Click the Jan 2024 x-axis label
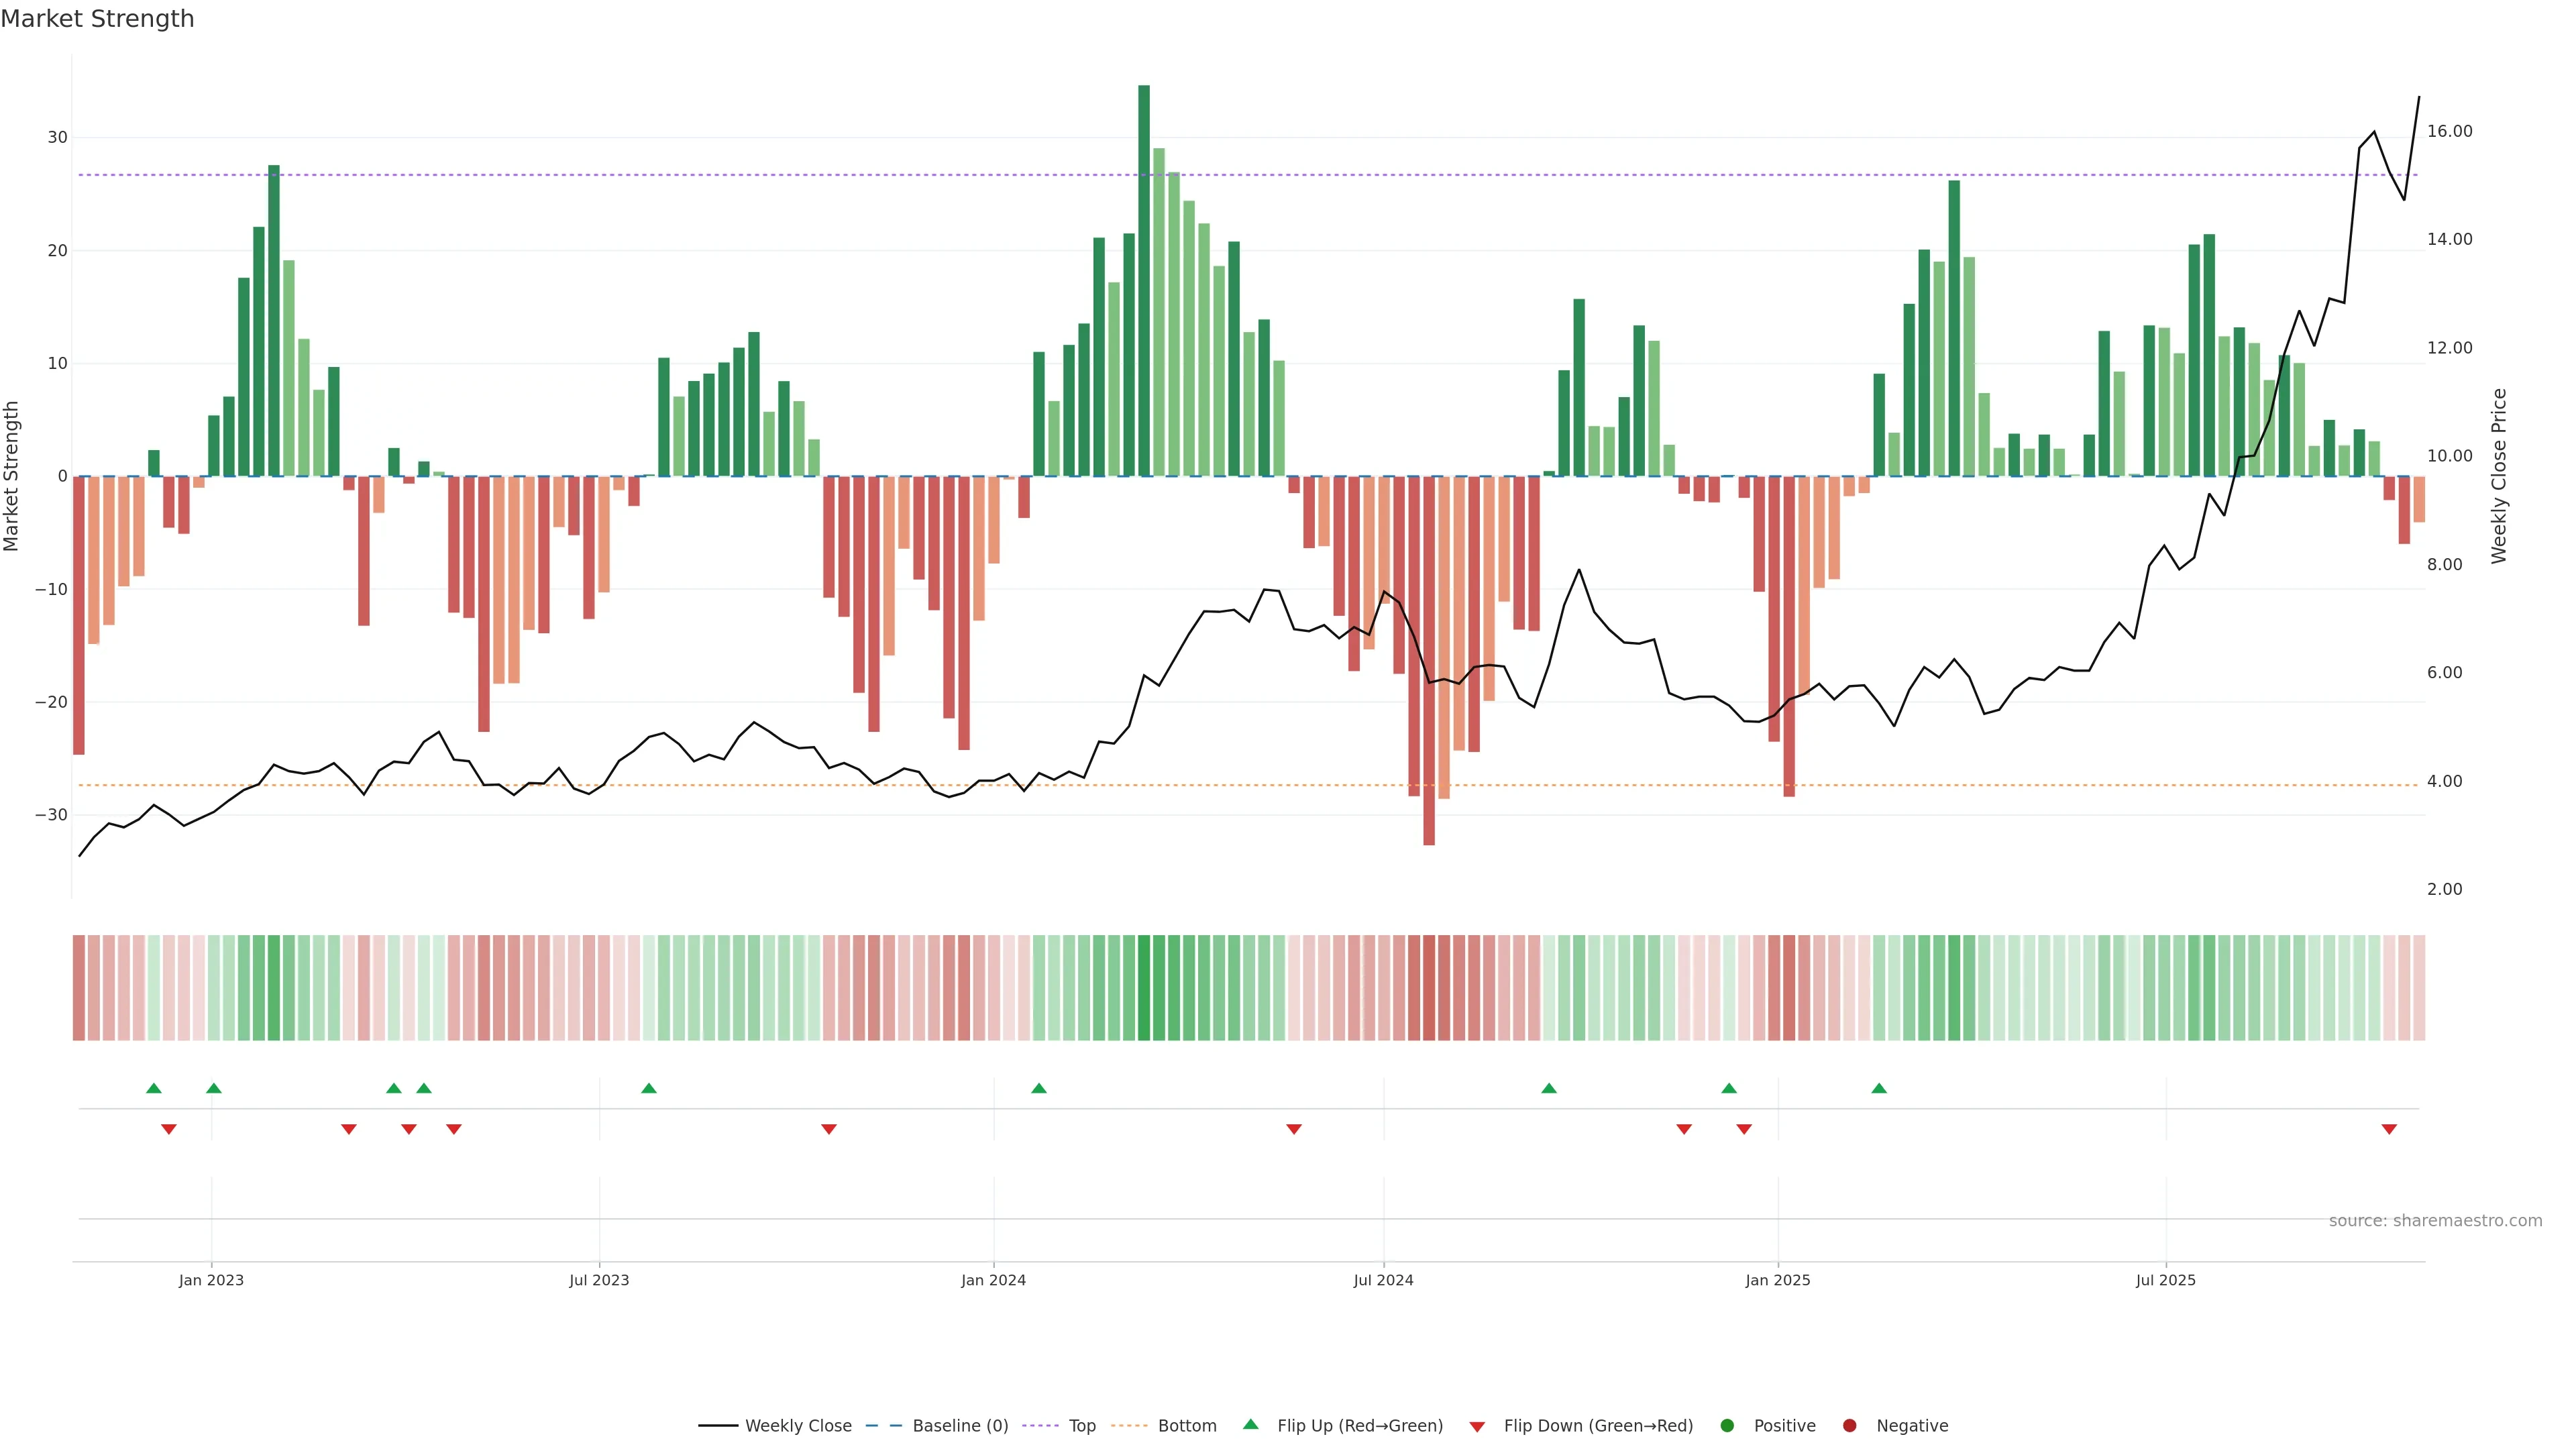This screenshot has height=1449, width=2576. click(x=993, y=1280)
